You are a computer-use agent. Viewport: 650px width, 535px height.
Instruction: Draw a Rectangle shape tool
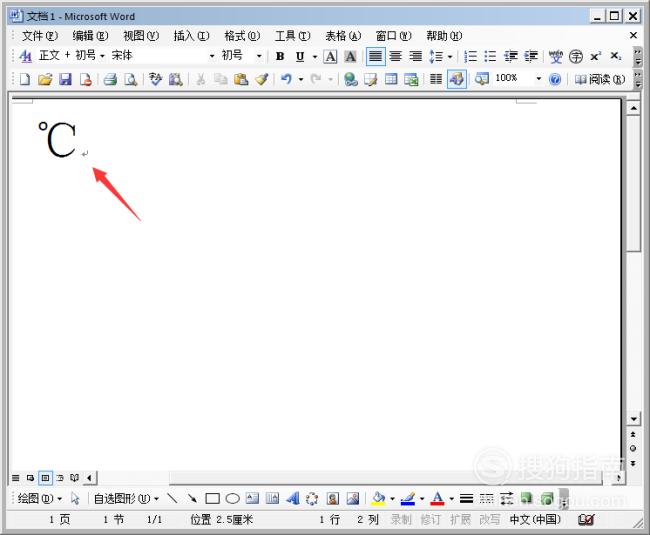212,498
